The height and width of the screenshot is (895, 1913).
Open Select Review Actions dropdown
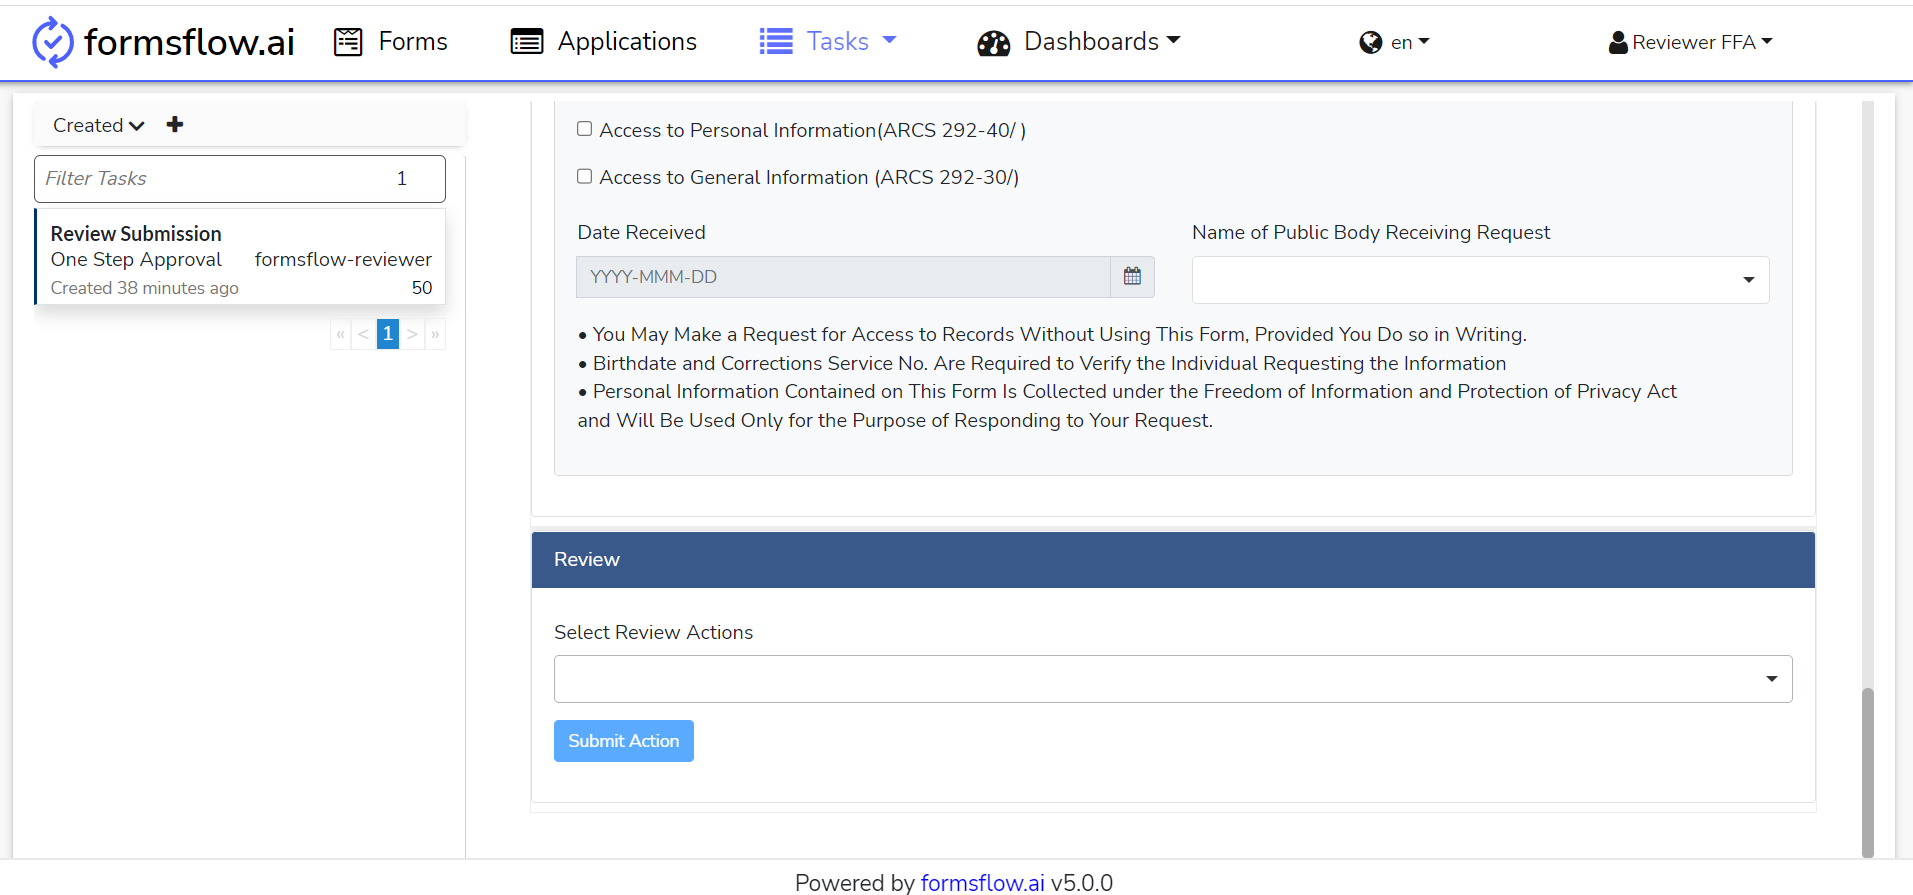point(1173,679)
